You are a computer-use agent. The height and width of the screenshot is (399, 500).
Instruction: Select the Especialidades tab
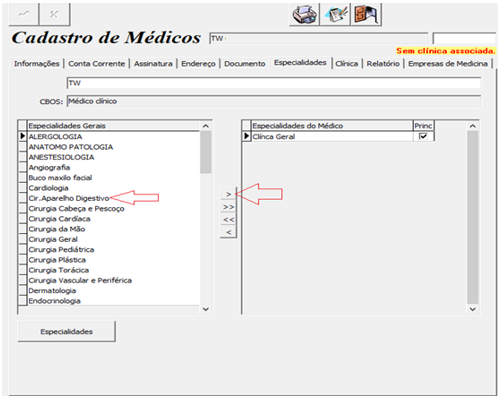pos(300,62)
